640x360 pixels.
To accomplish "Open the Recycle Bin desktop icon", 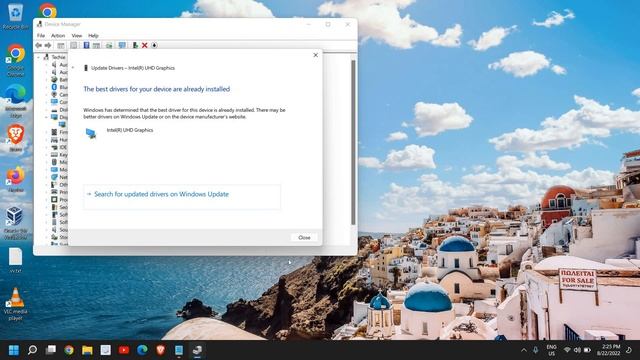I will click(16, 17).
